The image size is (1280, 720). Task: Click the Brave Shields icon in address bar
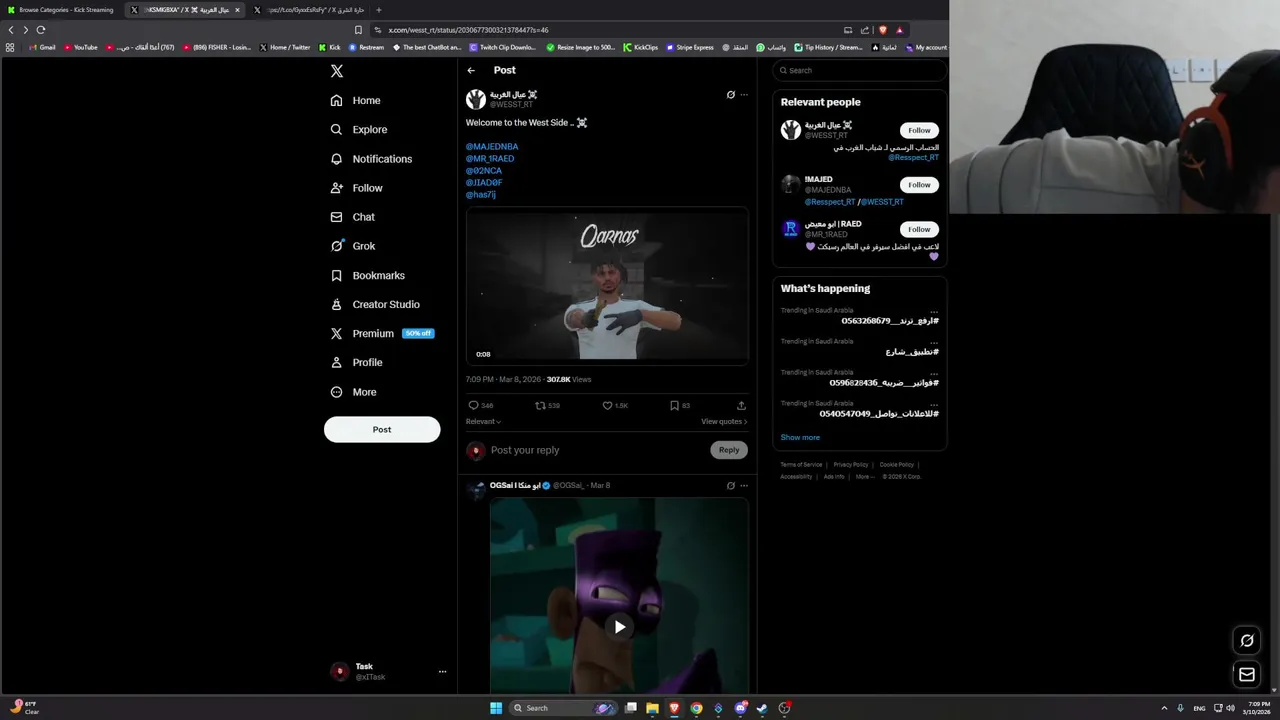point(883,30)
